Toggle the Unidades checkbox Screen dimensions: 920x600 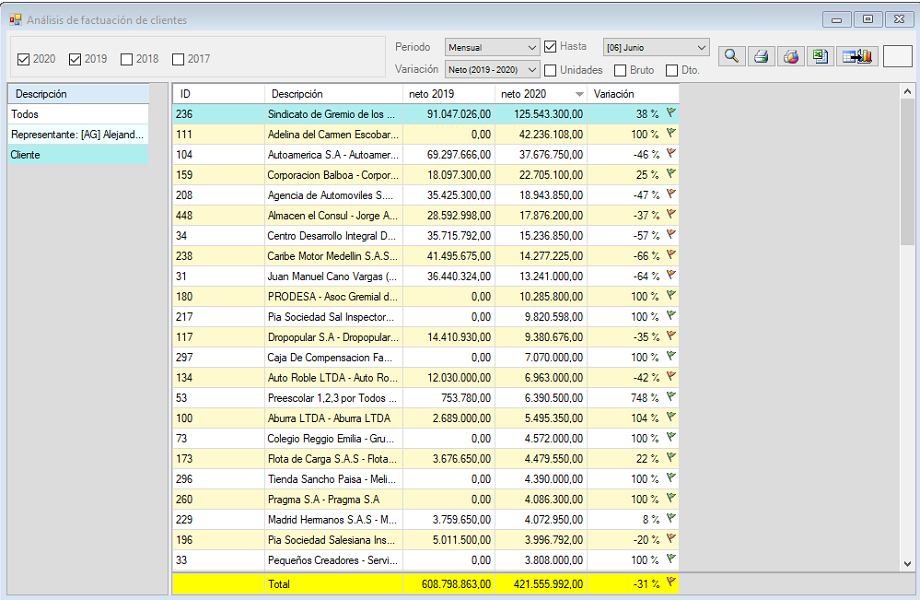coord(551,70)
